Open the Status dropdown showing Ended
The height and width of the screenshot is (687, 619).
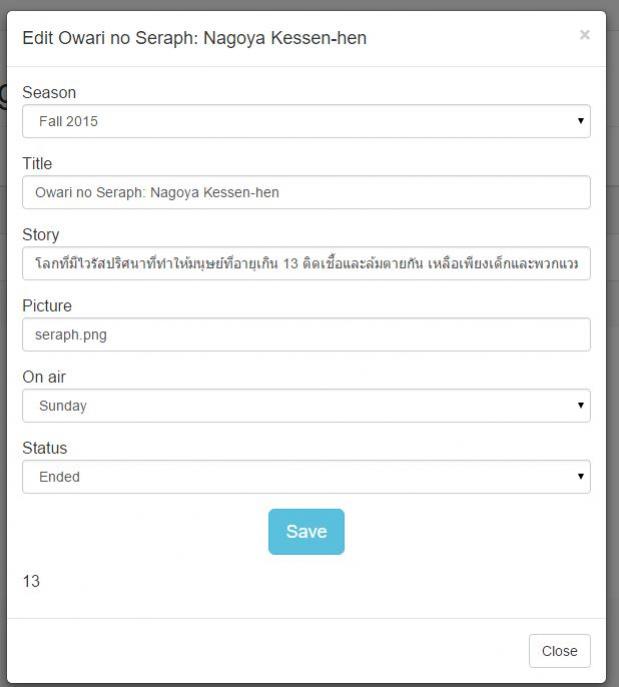click(306, 477)
